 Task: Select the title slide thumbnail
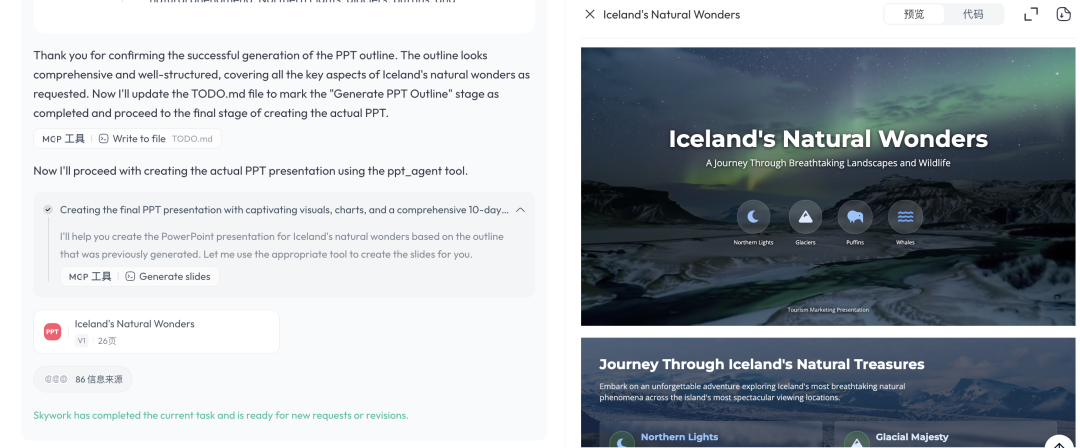(829, 186)
